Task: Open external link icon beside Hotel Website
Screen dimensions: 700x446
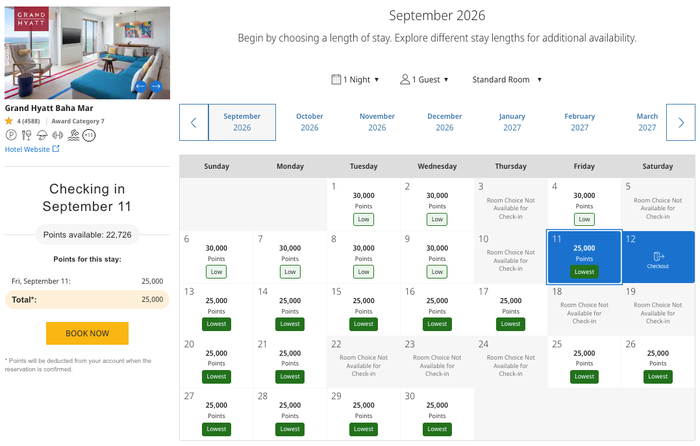Action: coord(56,149)
